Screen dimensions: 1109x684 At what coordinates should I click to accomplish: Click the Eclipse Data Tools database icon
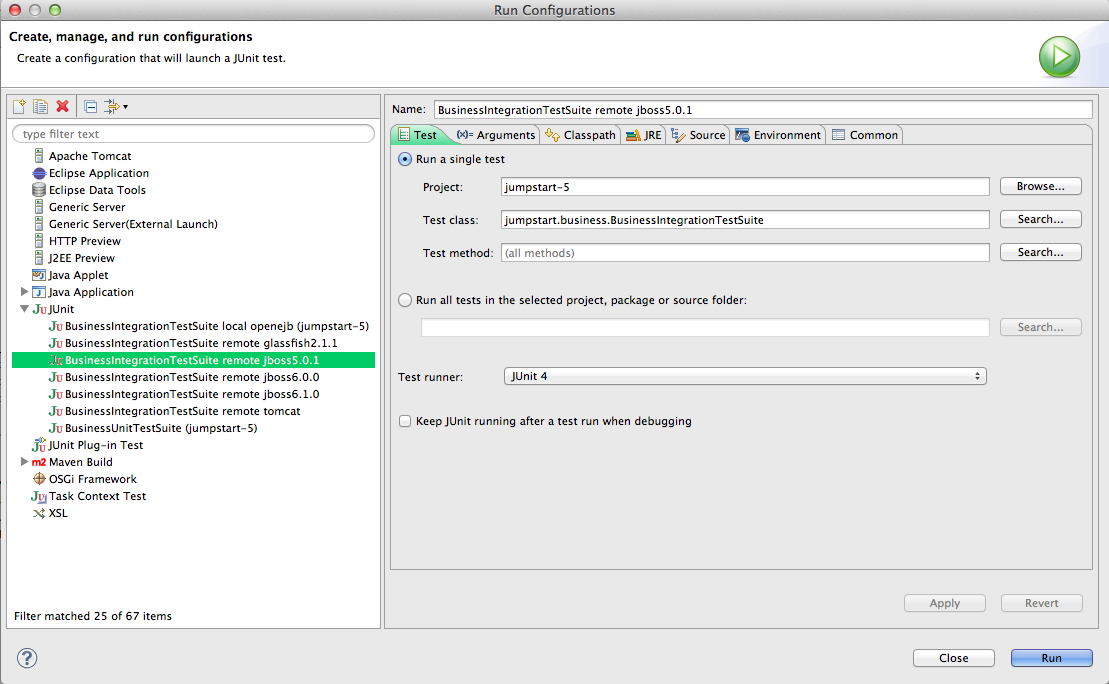(x=39, y=190)
